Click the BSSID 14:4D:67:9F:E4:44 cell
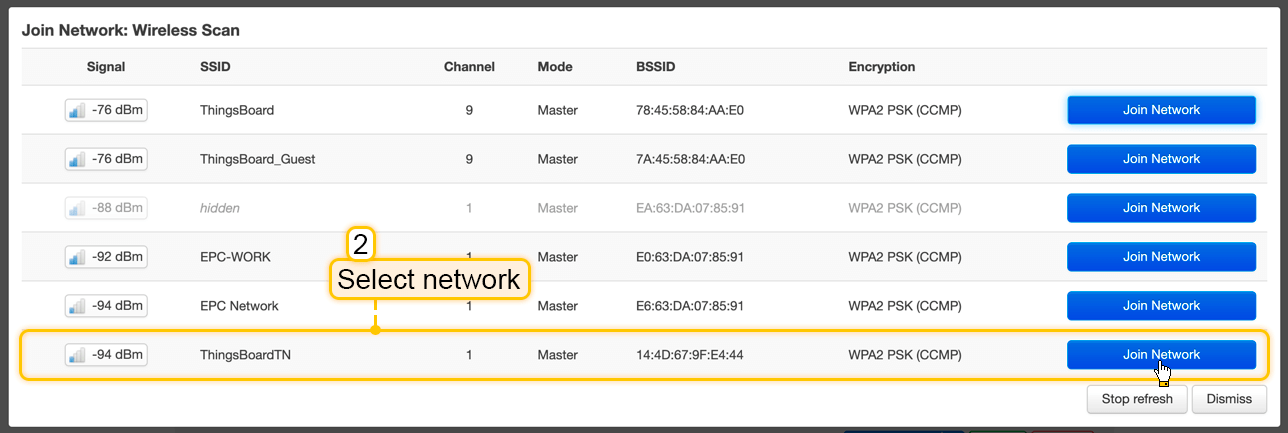Viewport: 1288px width, 433px height. pos(690,355)
